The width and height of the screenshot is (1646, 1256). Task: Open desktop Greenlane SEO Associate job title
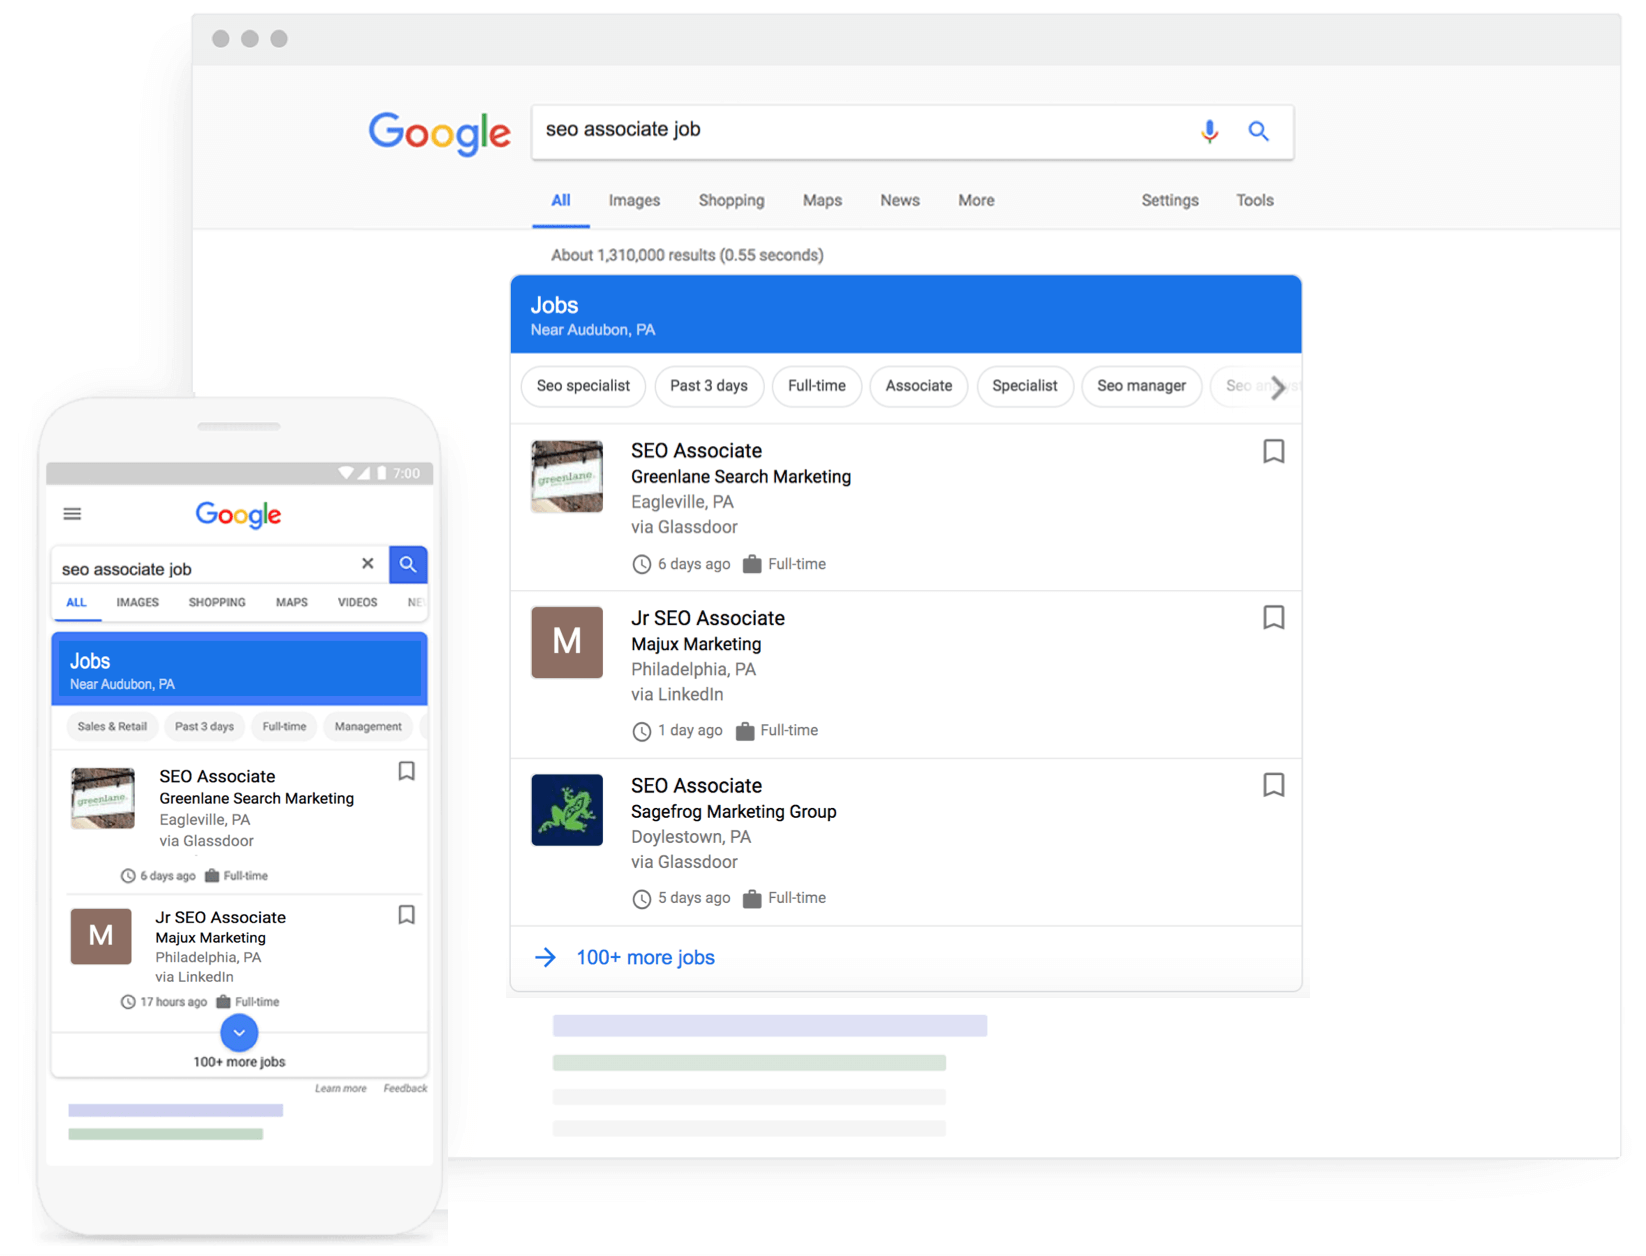(x=696, y=451)
